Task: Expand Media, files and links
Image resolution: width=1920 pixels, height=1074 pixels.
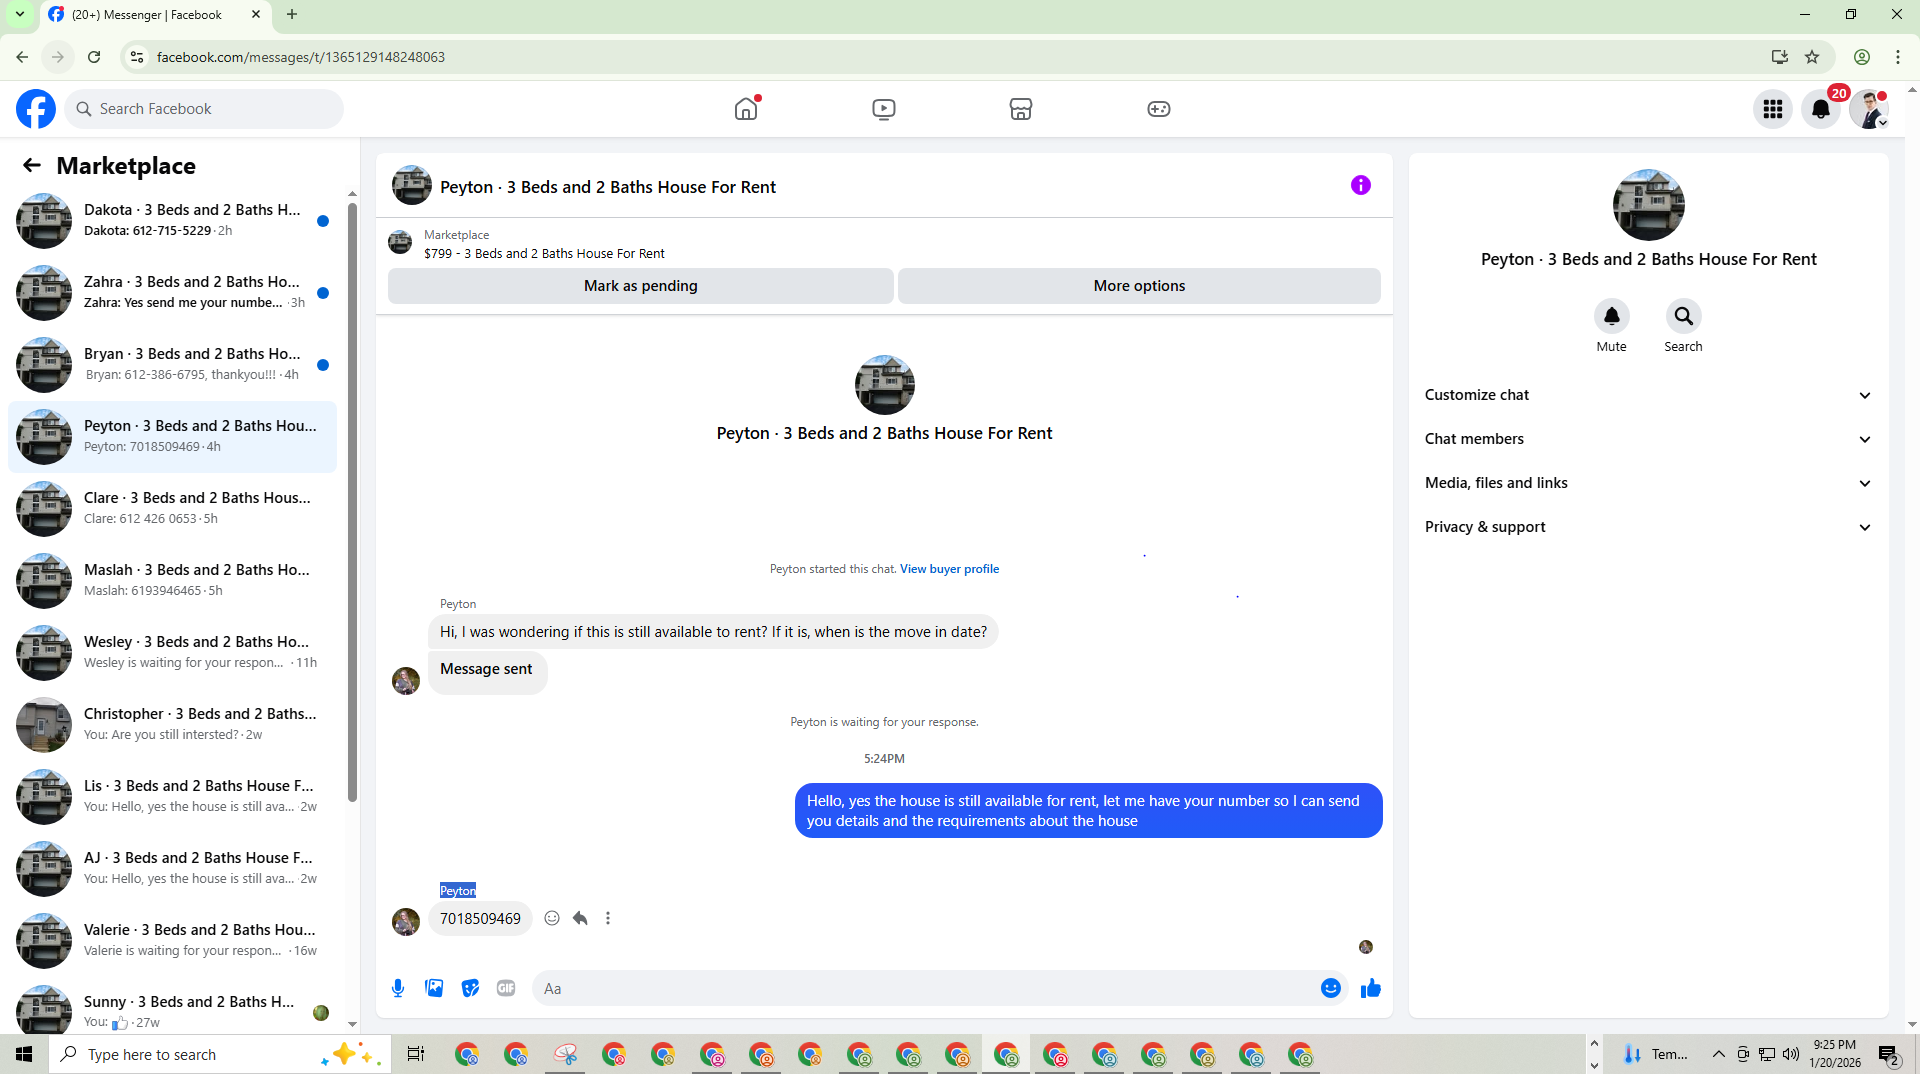Action: tap(1648, 483)
